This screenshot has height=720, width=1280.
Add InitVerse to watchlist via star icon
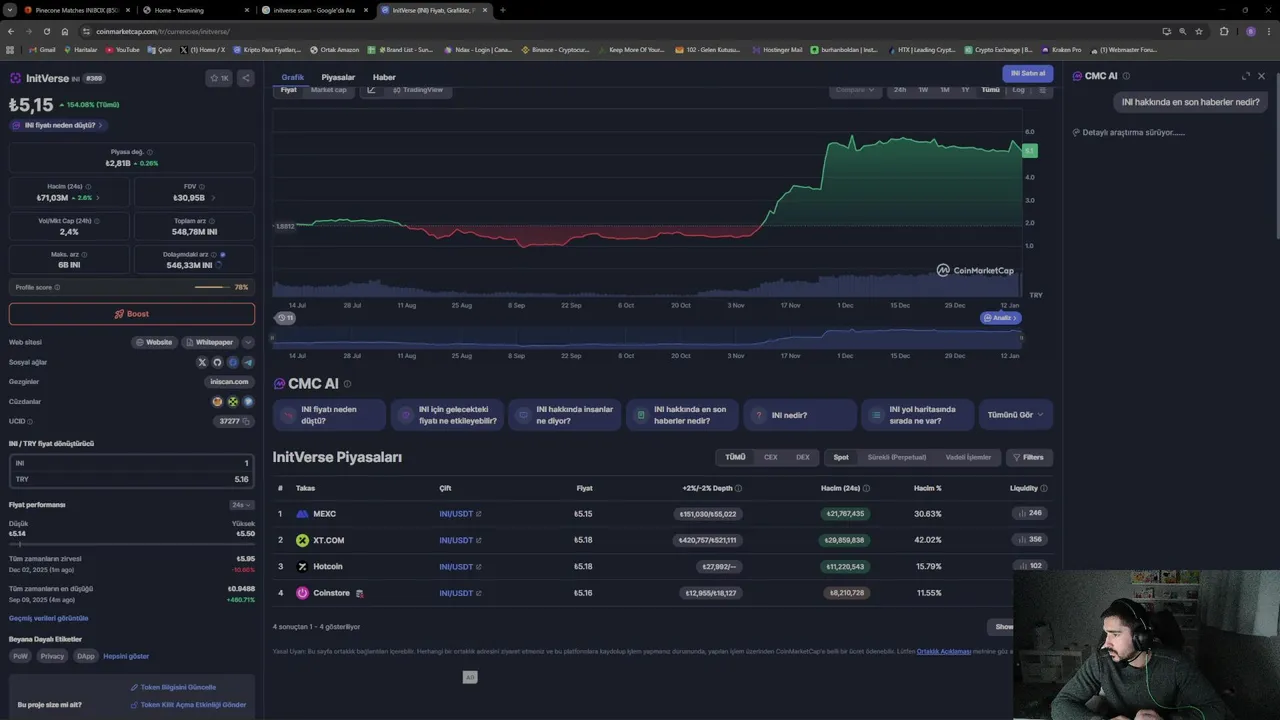pos(219,78)
